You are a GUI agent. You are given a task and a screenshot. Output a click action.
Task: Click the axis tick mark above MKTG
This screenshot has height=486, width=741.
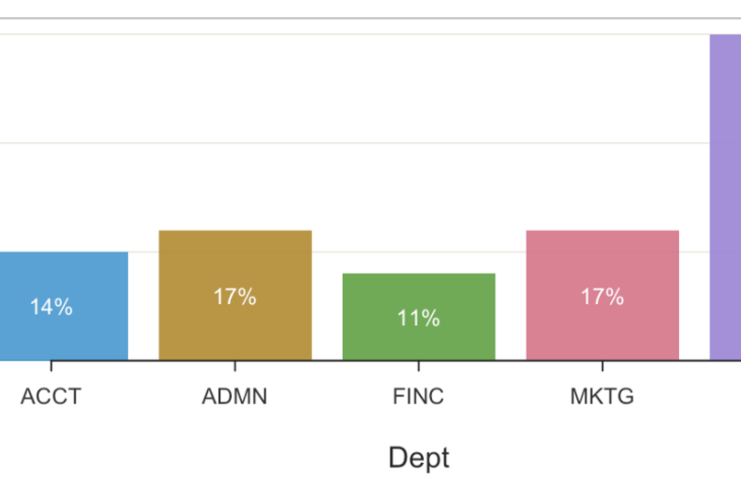[602, 367]
